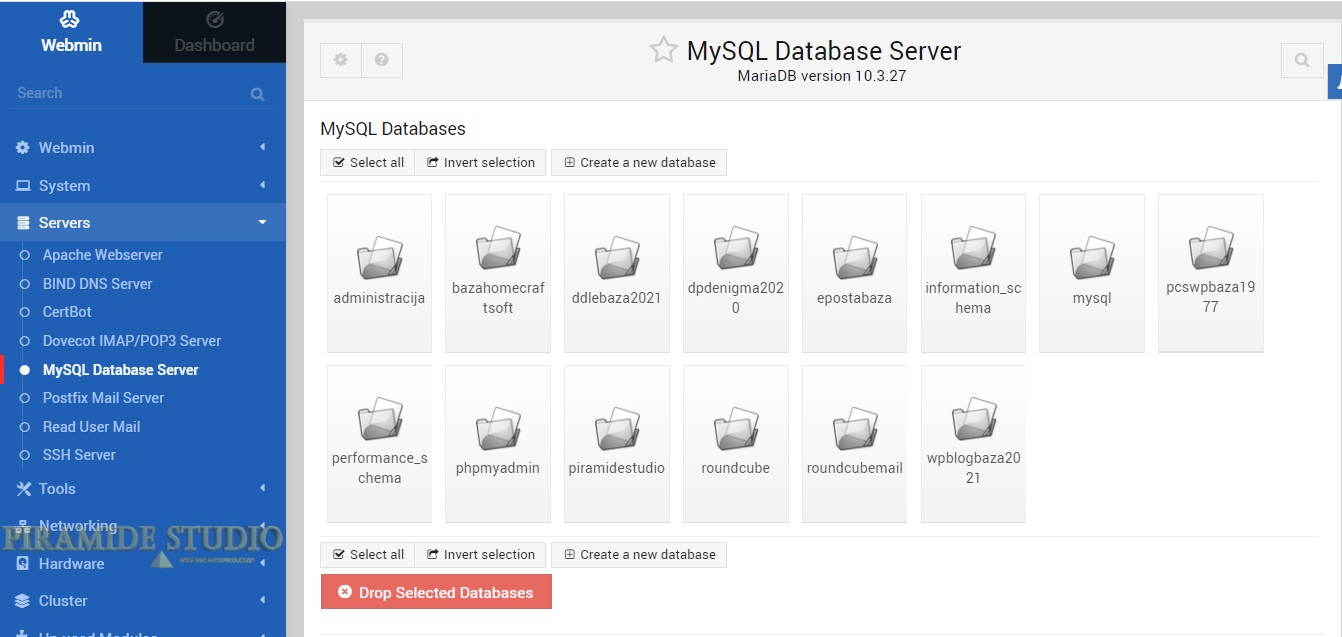Open the performance_schema database folder icon

click(380, 420)
